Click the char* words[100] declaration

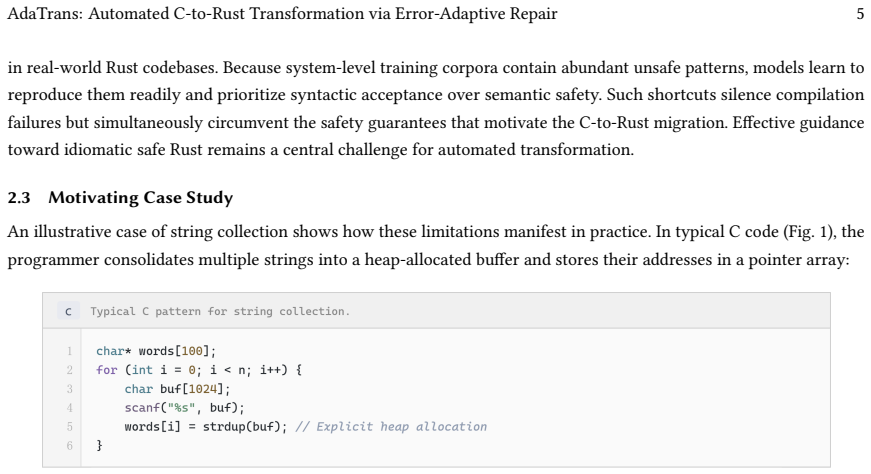click(156, 351)
